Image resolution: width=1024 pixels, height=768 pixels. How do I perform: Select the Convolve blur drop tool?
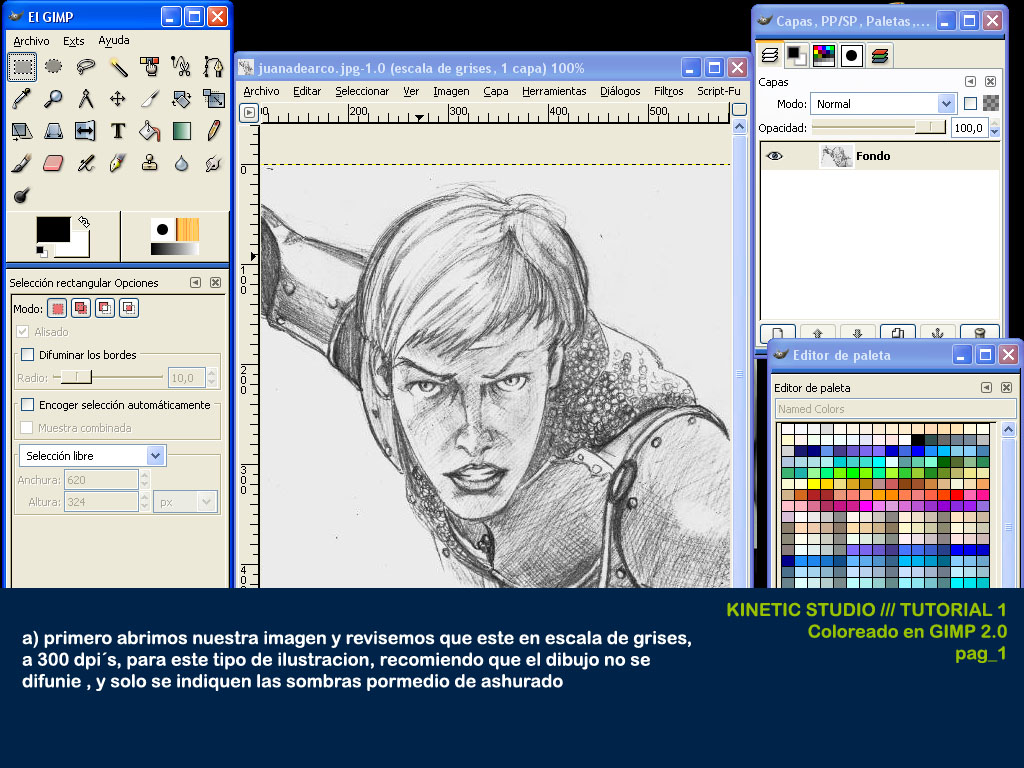coord(181,163)
